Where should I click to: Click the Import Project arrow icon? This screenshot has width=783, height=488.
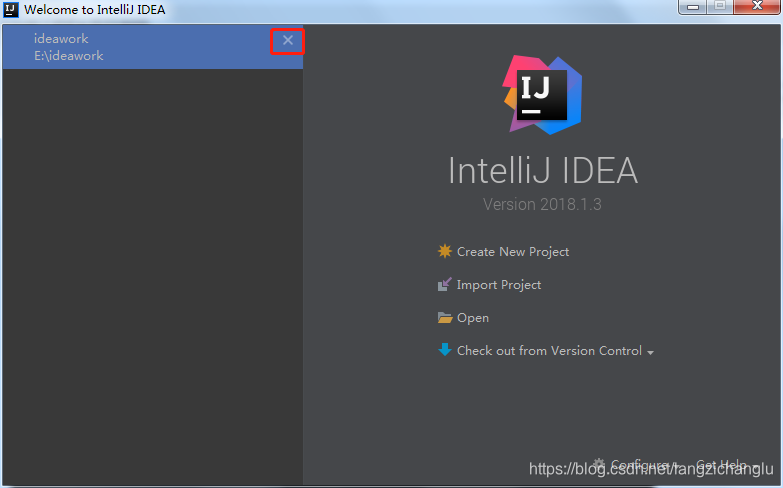pos(444,284)
